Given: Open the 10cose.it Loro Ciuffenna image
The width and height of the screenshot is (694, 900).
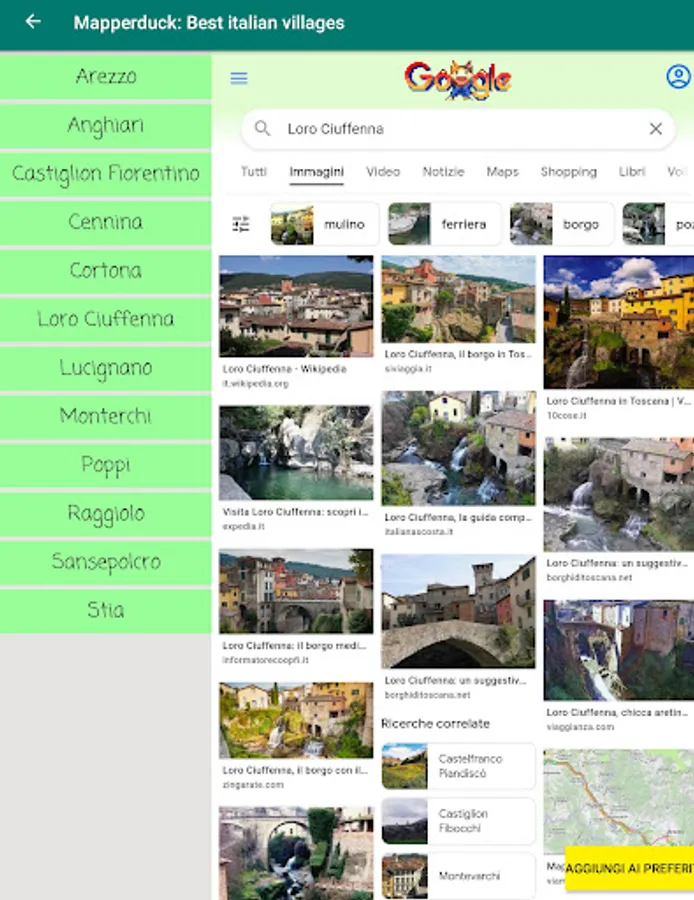Looking at the screenshot, I should [619, 322].
